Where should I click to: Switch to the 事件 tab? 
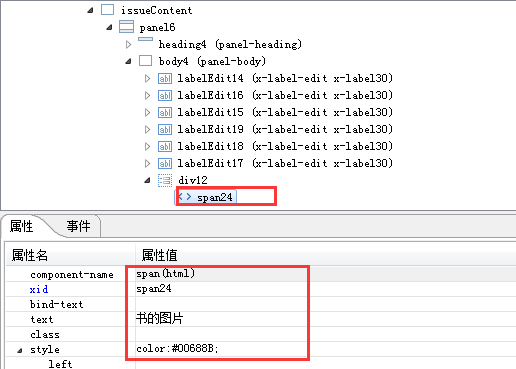78,226
